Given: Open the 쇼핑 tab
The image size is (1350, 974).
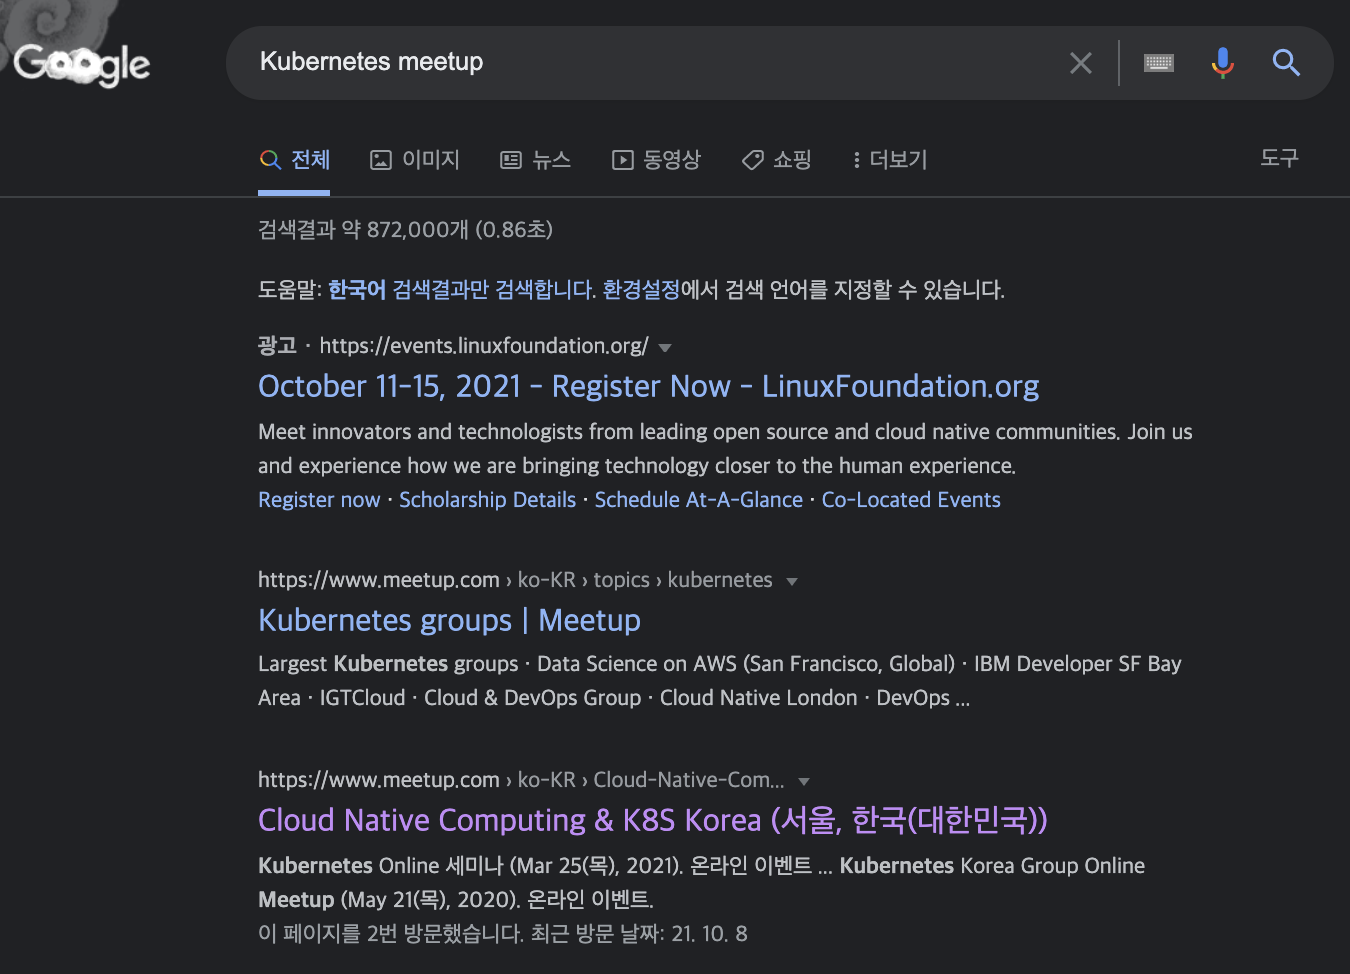Looking at the screenshot, I should [x=777, y=160].
